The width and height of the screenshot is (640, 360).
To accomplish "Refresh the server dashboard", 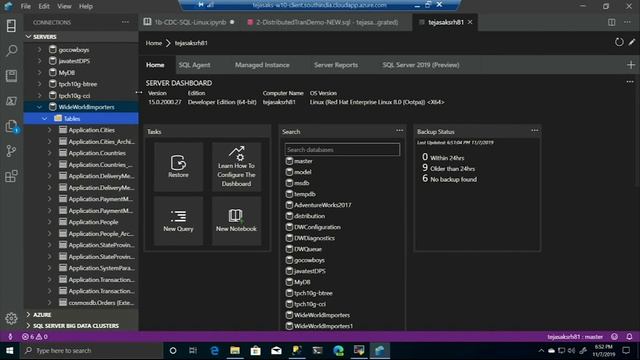I will (619, 42).
